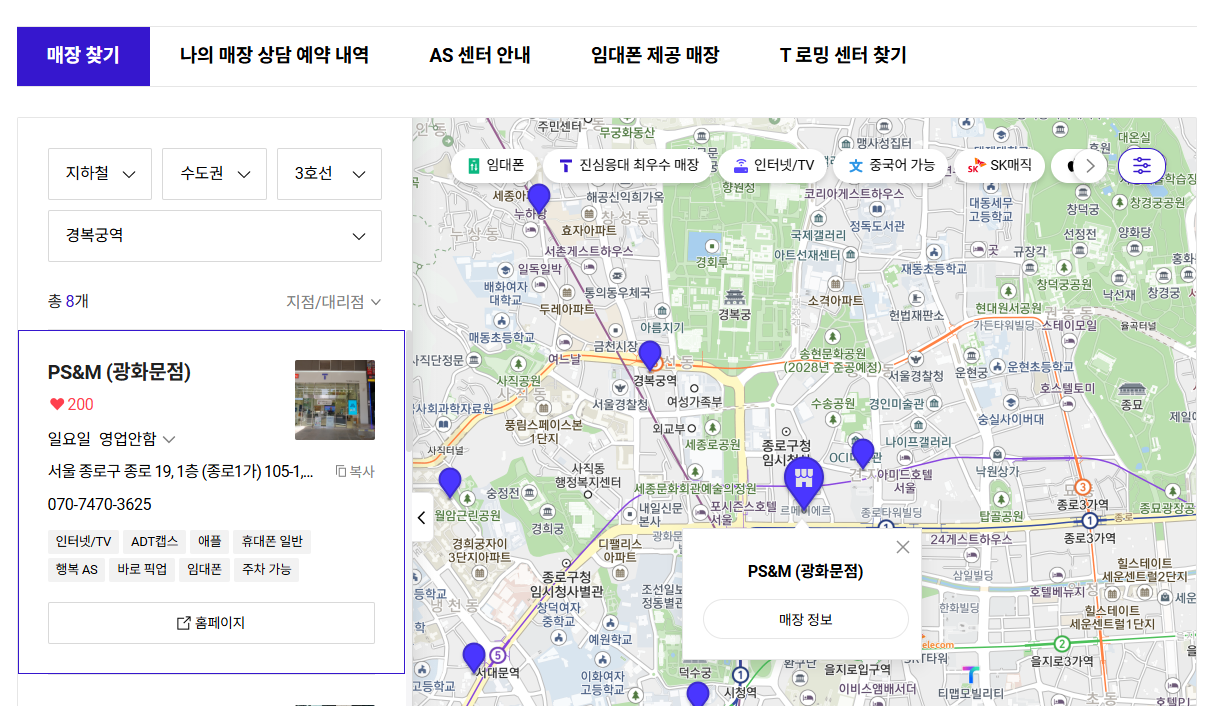Click the 총 8개 result count
Screen dimensions: 1211x706
(68, 301)
